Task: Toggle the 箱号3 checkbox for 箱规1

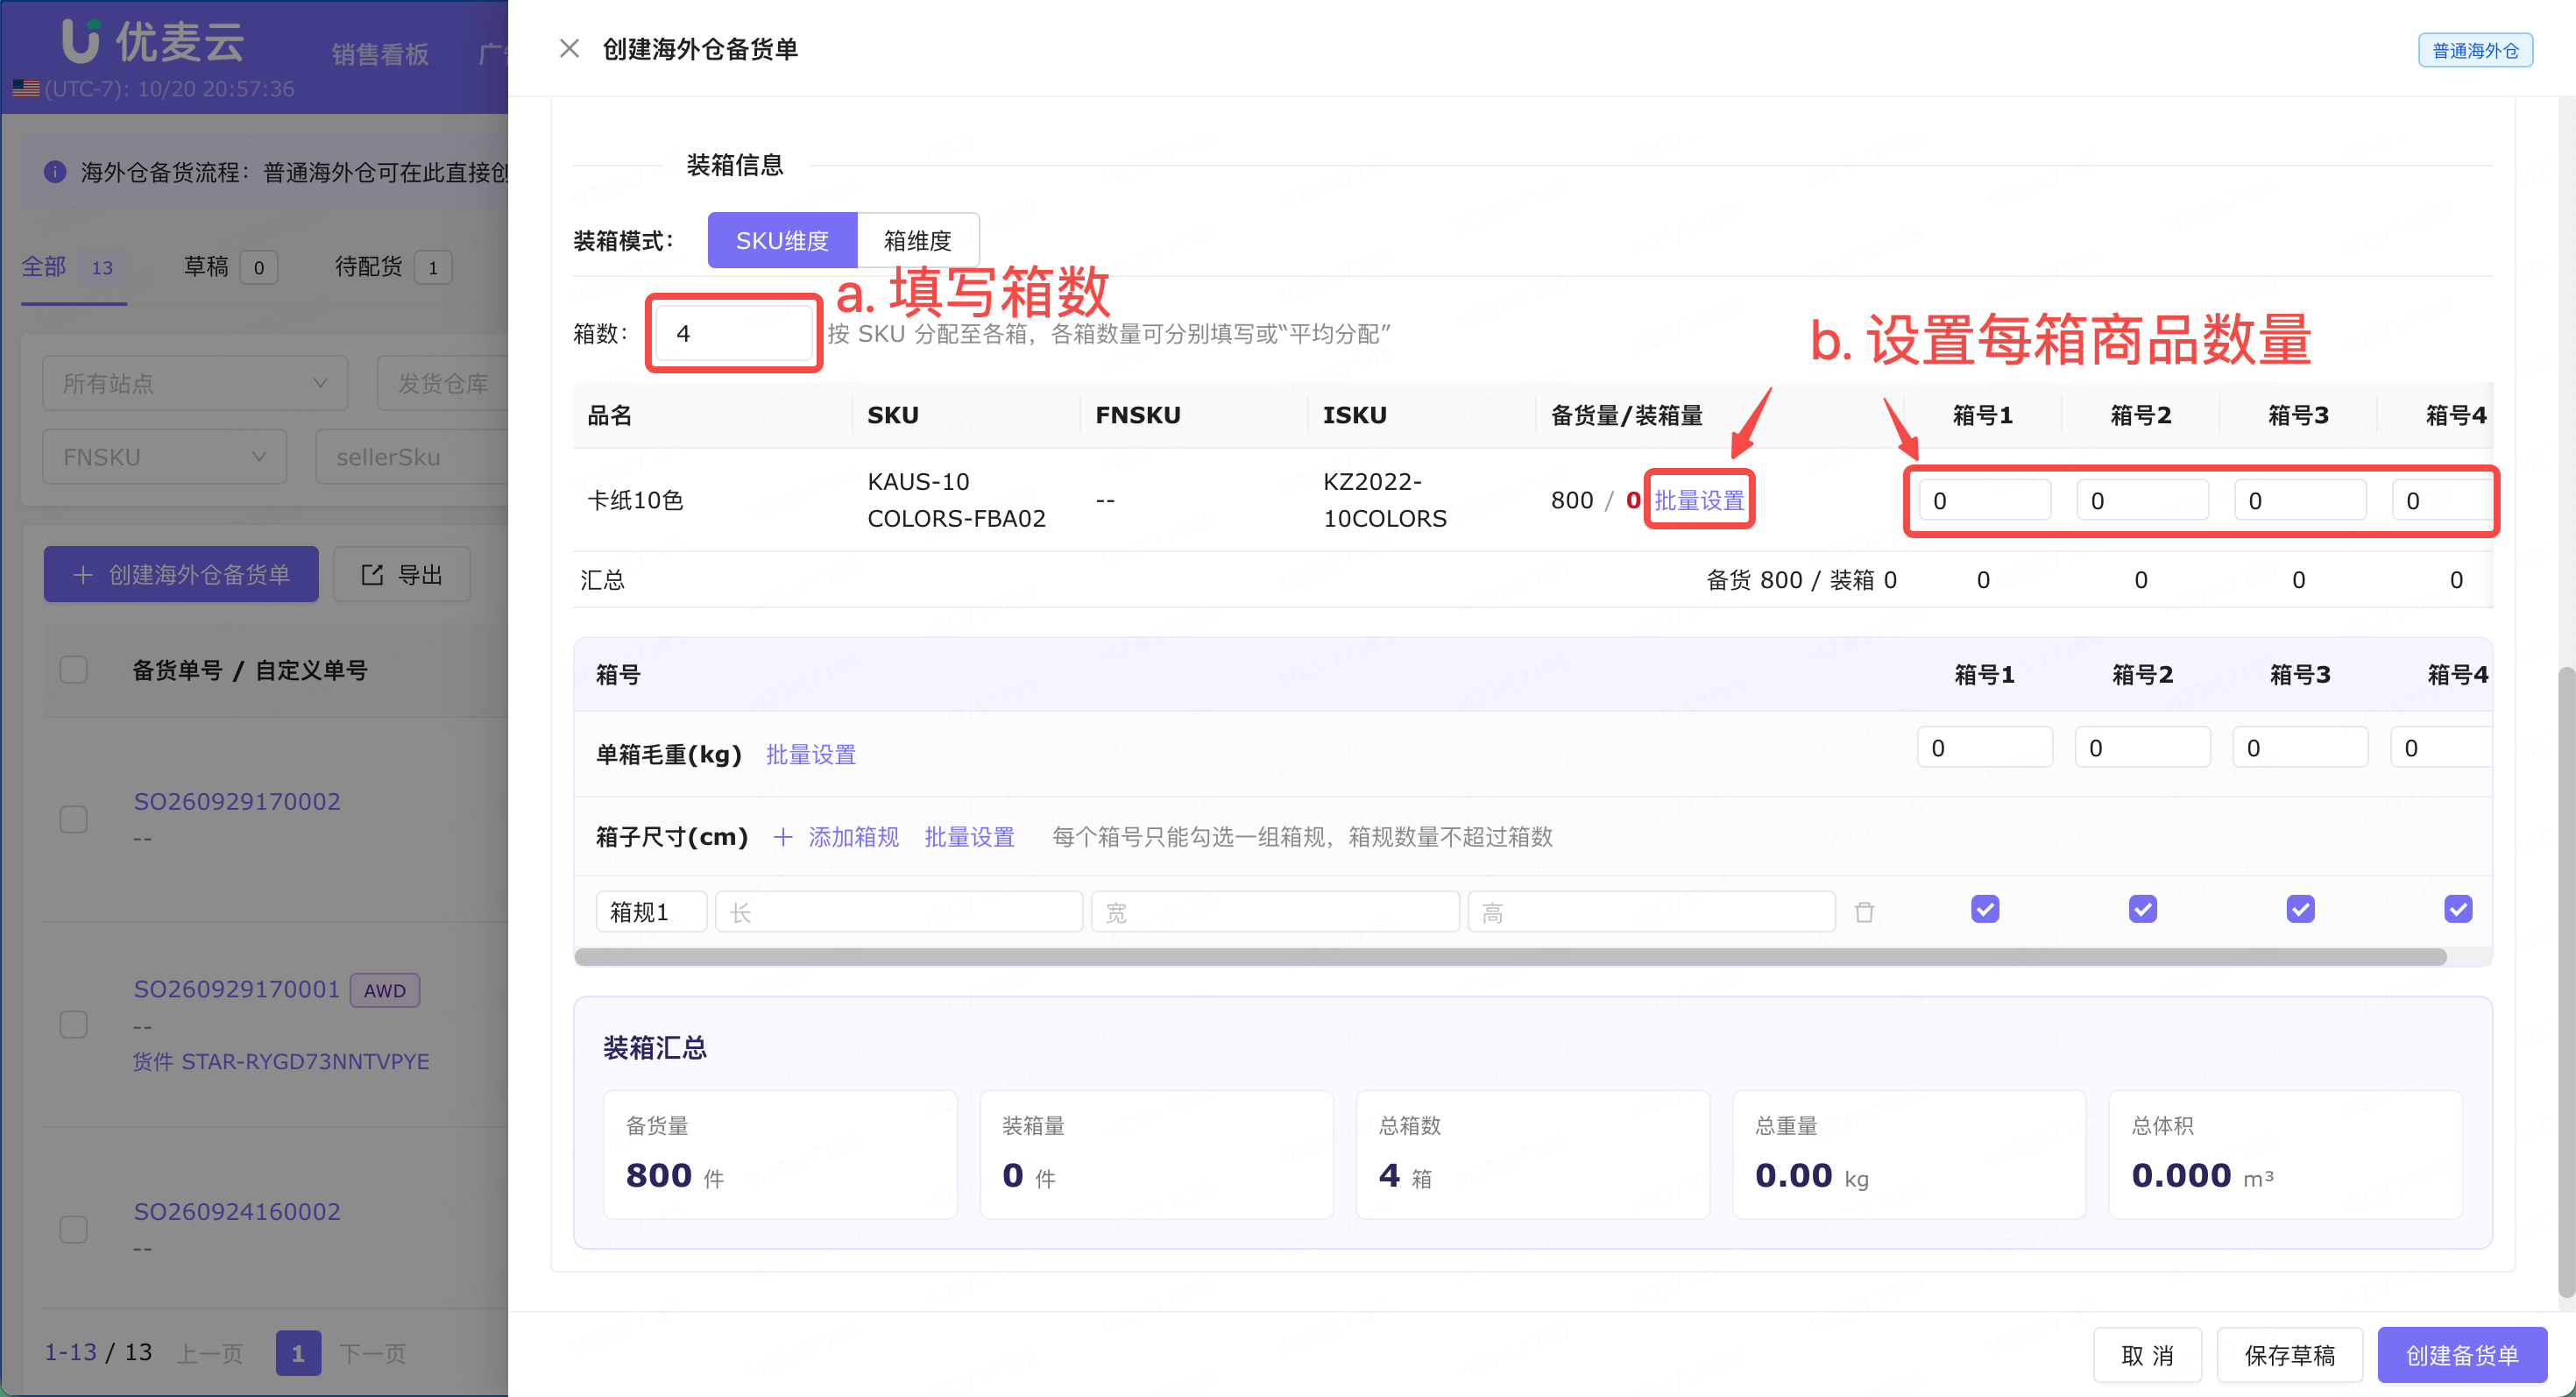Action: coord(2301,909)
